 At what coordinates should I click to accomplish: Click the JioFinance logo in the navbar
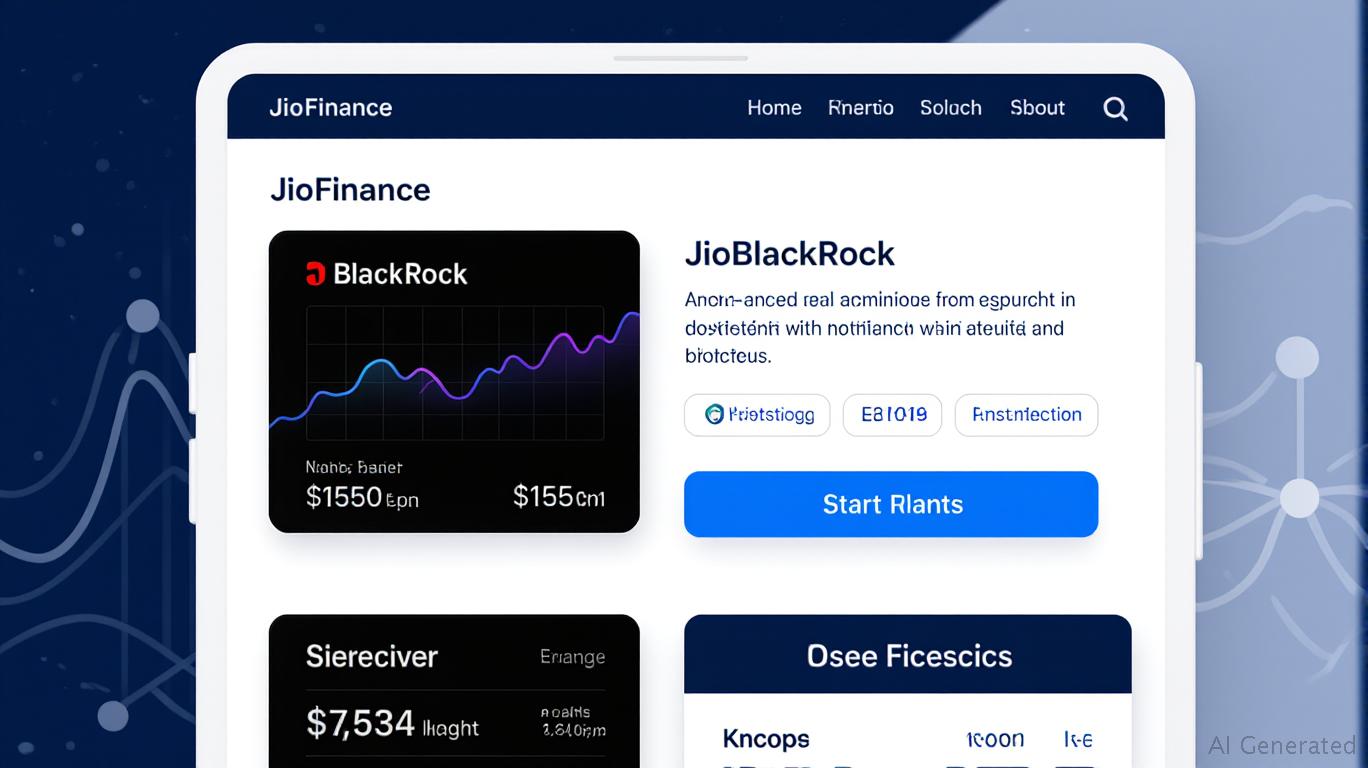point(330,108)
